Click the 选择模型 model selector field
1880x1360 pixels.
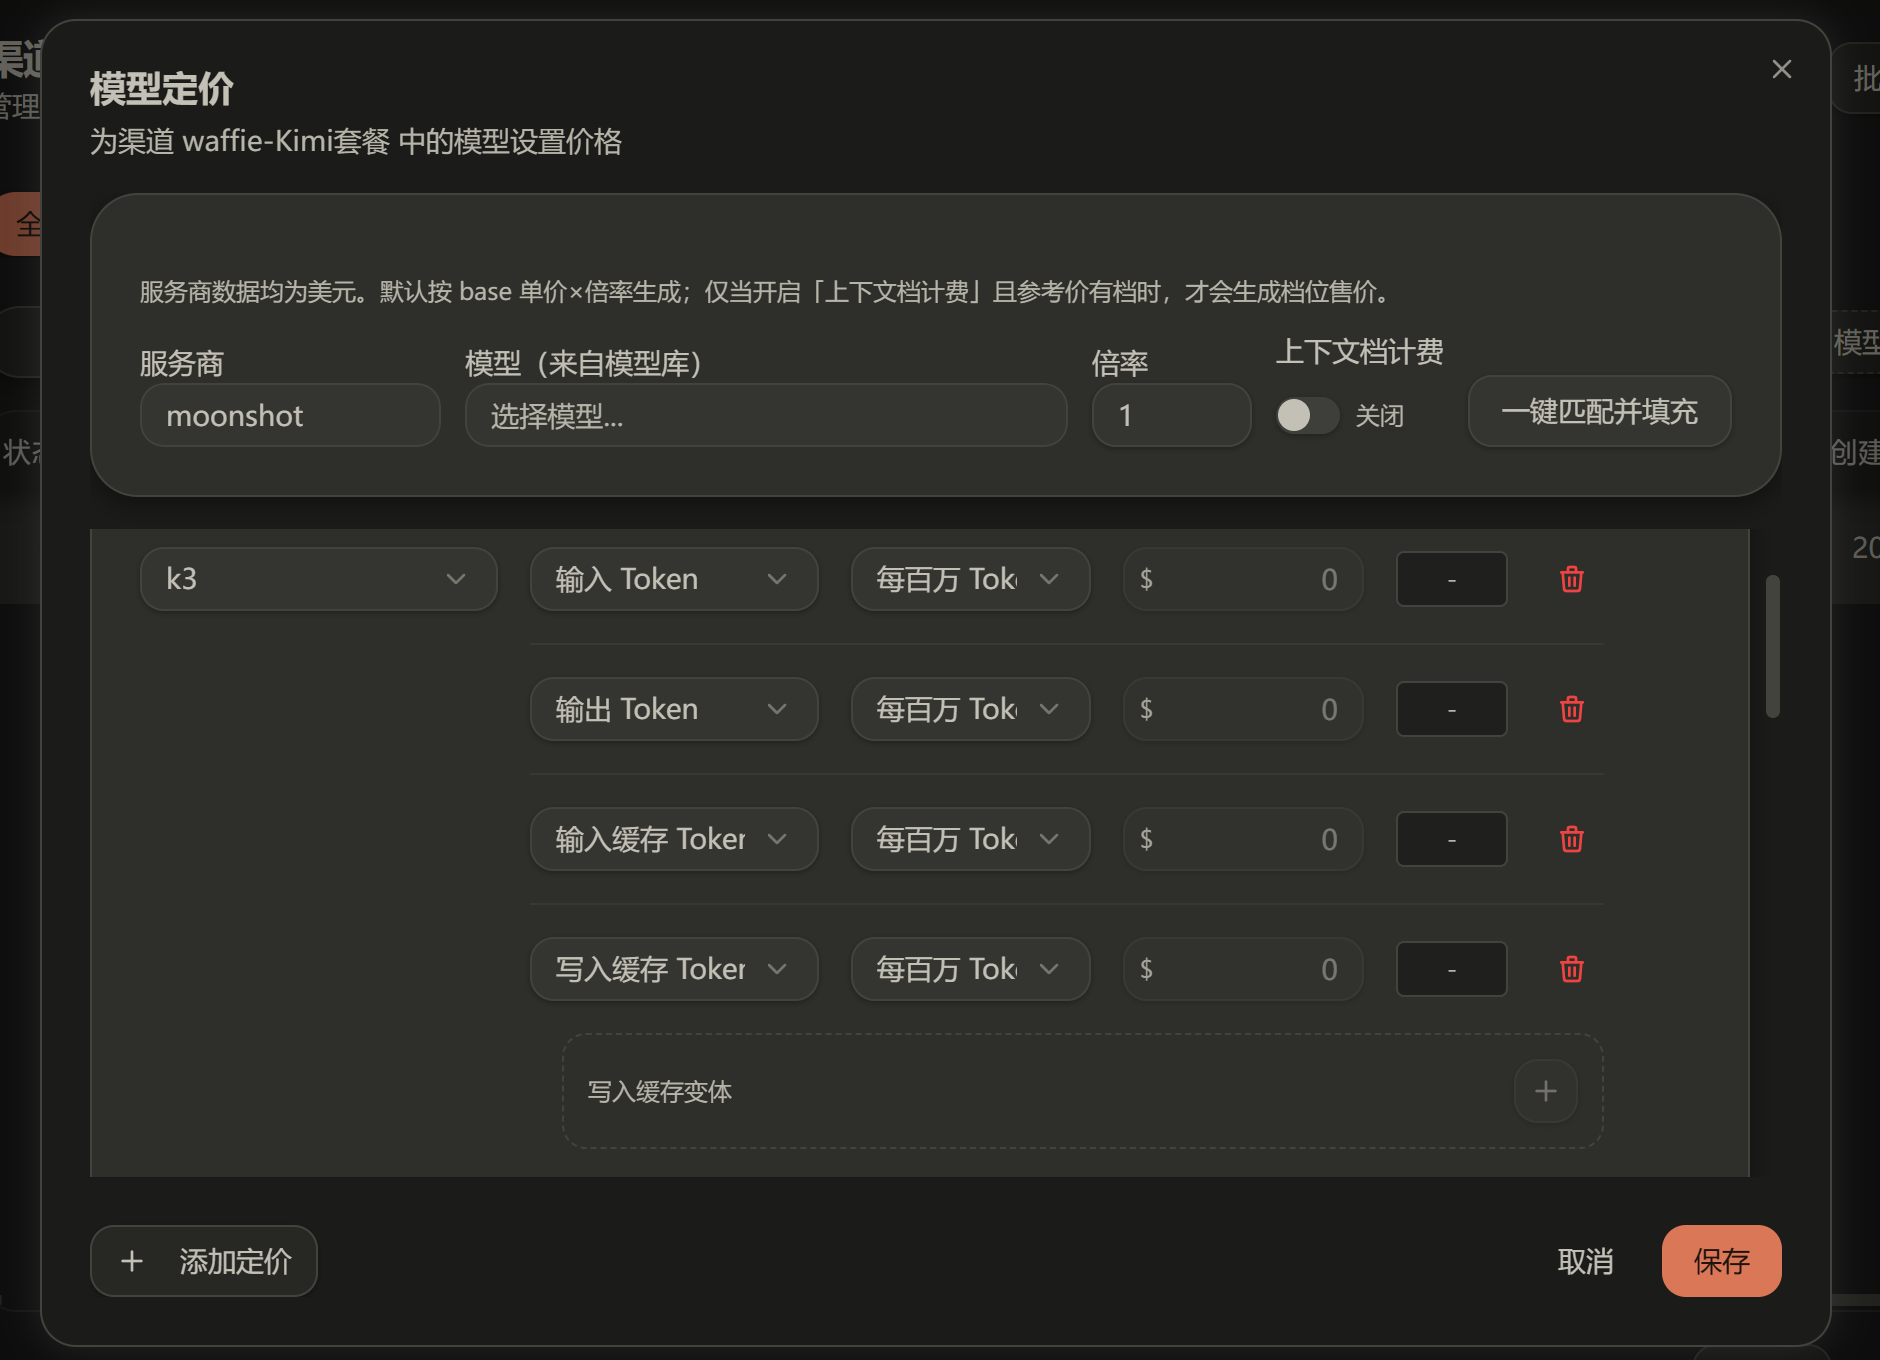(766, 415)
